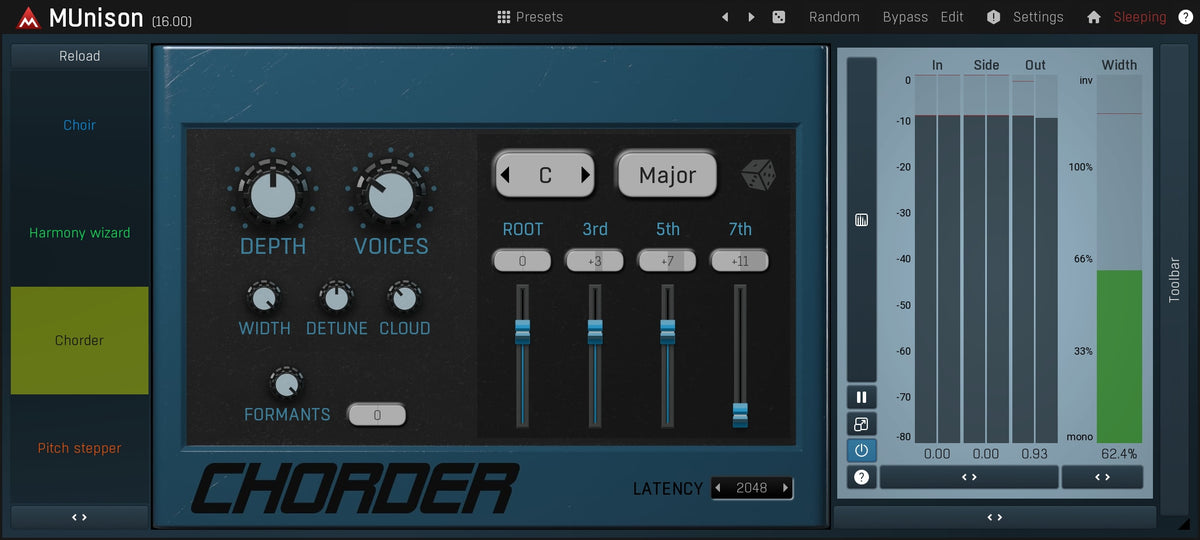Screen dimensions: 1200x540
Task: Select next root note right of C
Action: point(585,176)
